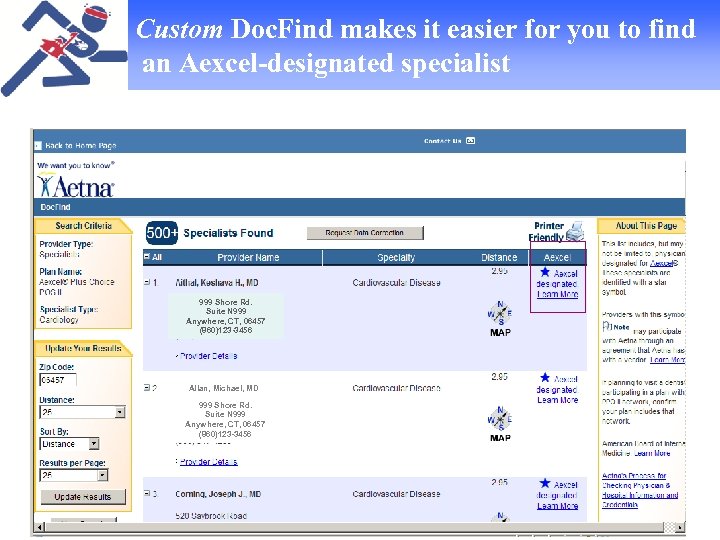Click the Aexcel link in About This Page
The height and width of the screenshot is (540, 720).
click(x=664, y=263)
